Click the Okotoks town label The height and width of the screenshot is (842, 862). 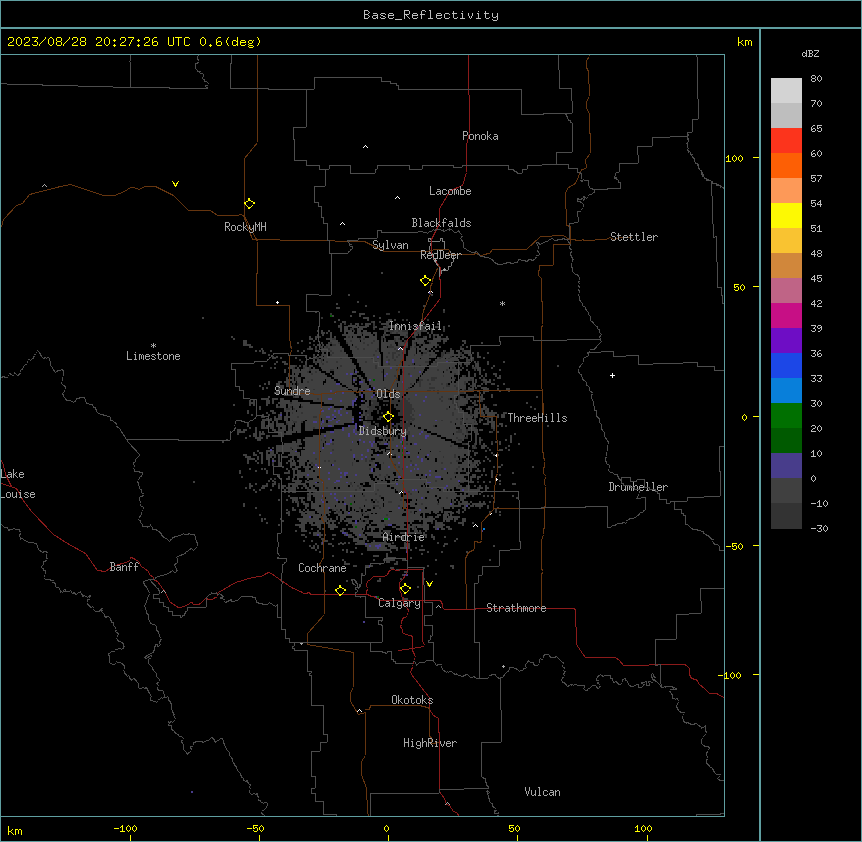coord(412,700)
